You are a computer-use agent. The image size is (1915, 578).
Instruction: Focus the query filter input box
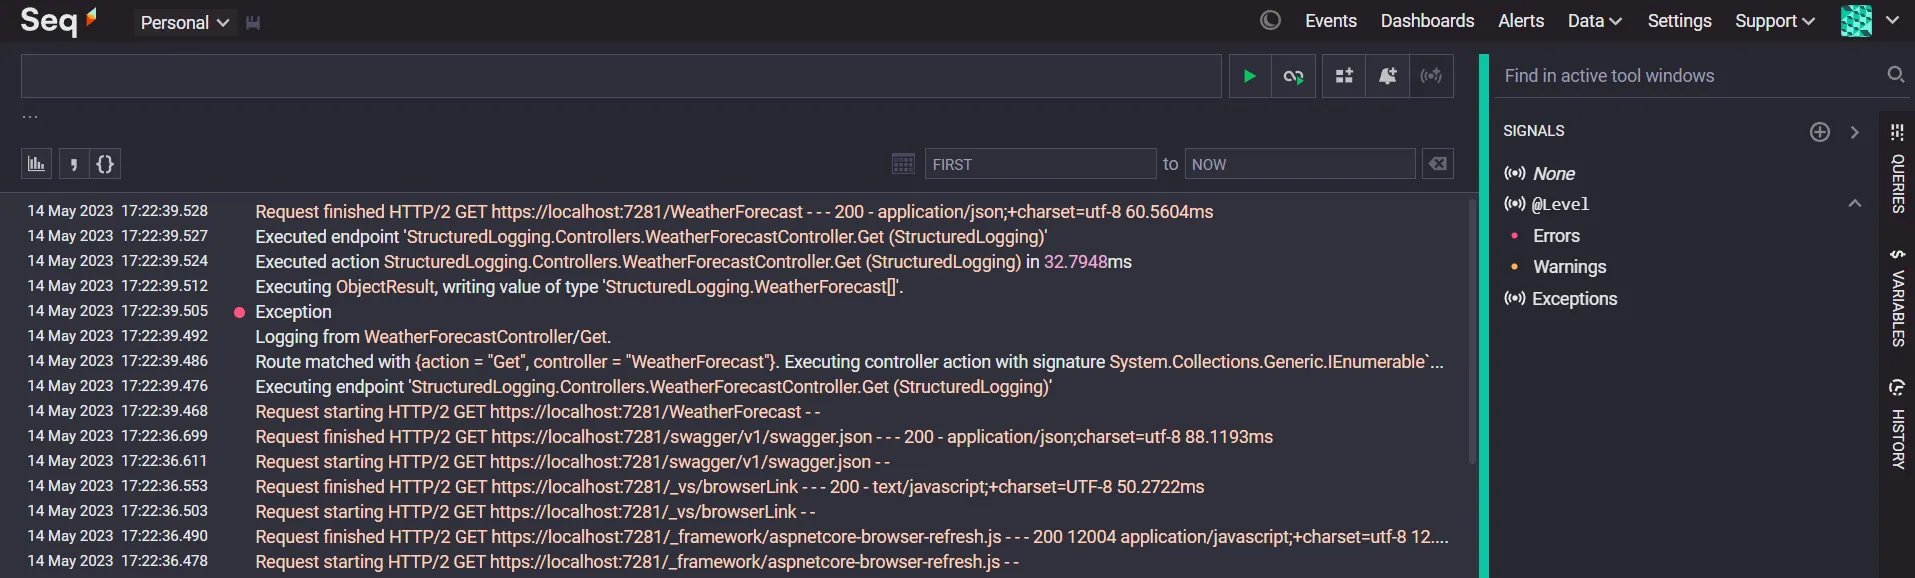(621, 76)
